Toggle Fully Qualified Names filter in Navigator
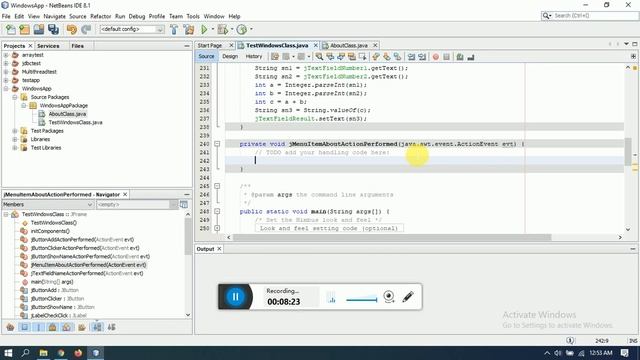This screenshot has height=360, width=640. tap(82, 327)
